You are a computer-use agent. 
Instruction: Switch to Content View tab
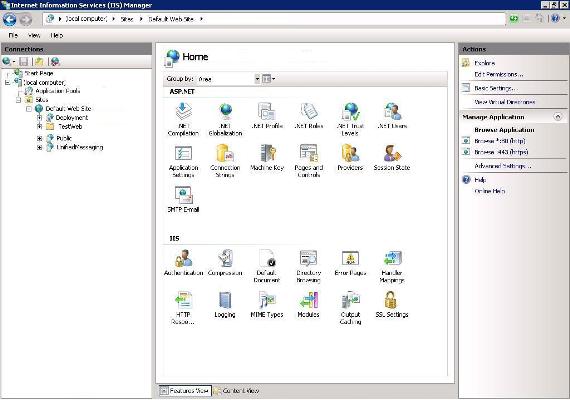click(x=236, y=391)
